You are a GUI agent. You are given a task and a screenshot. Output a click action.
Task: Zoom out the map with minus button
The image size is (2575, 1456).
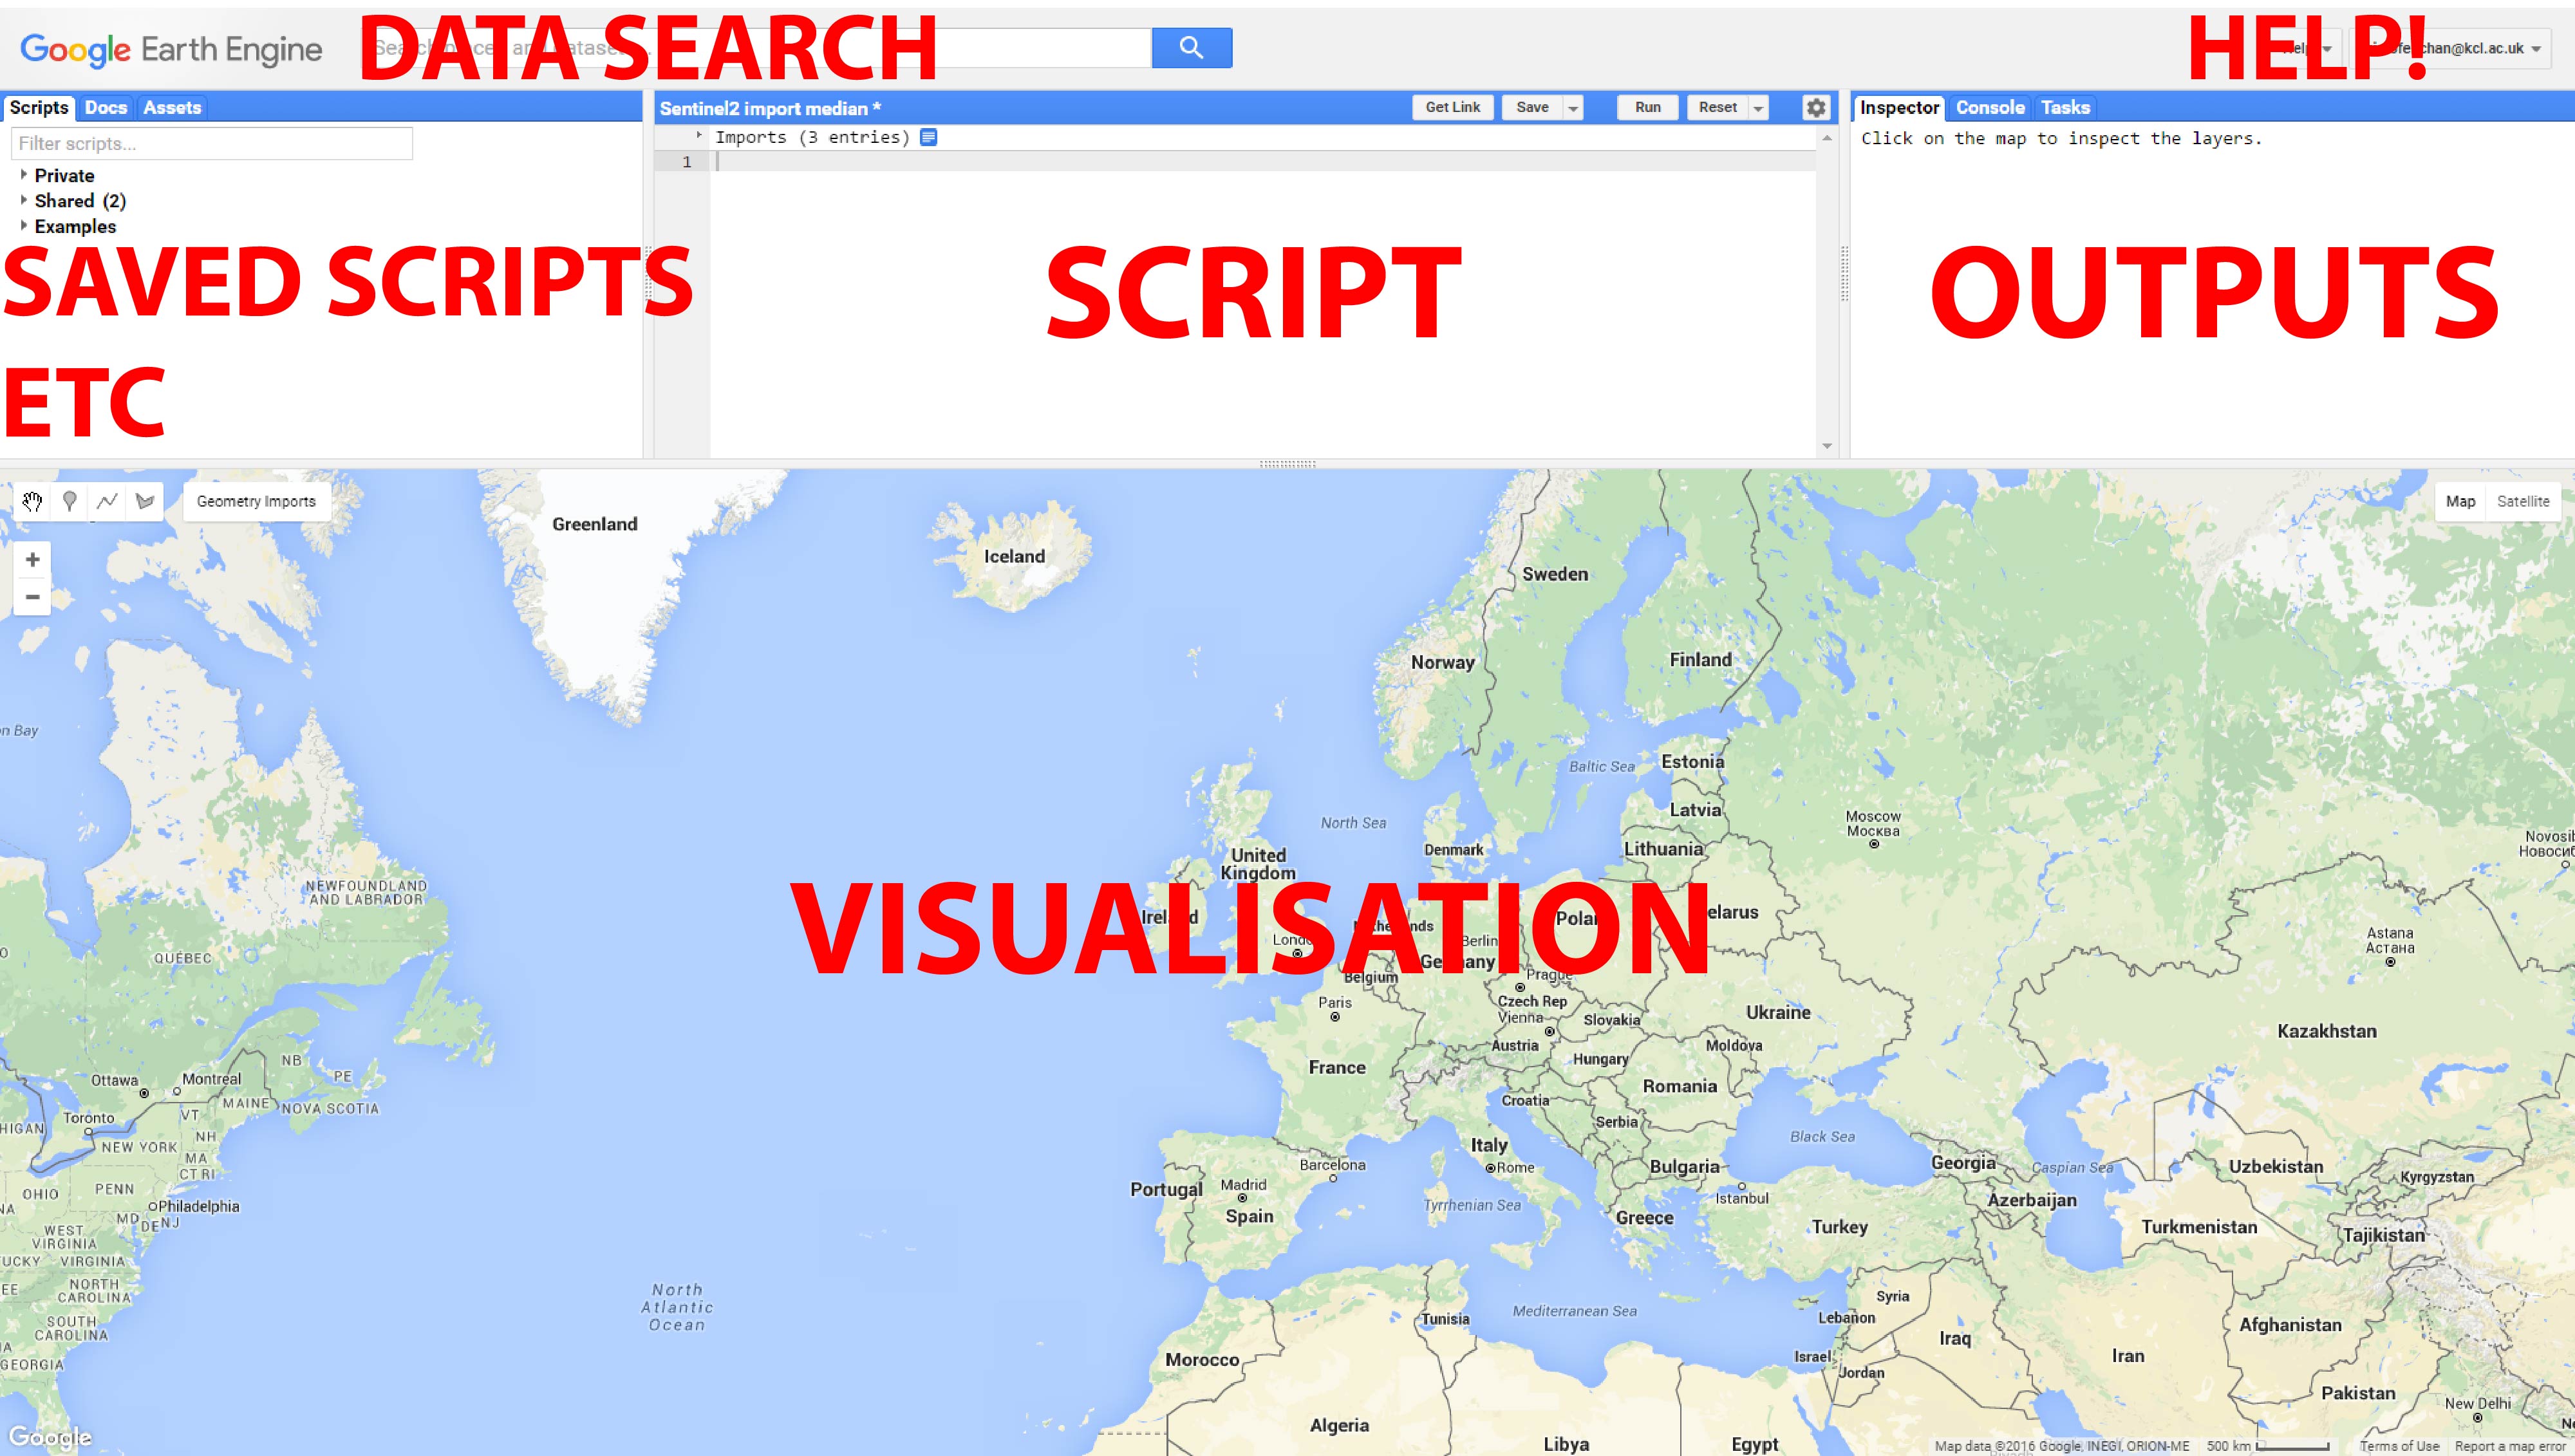click(x=32, y=597)
